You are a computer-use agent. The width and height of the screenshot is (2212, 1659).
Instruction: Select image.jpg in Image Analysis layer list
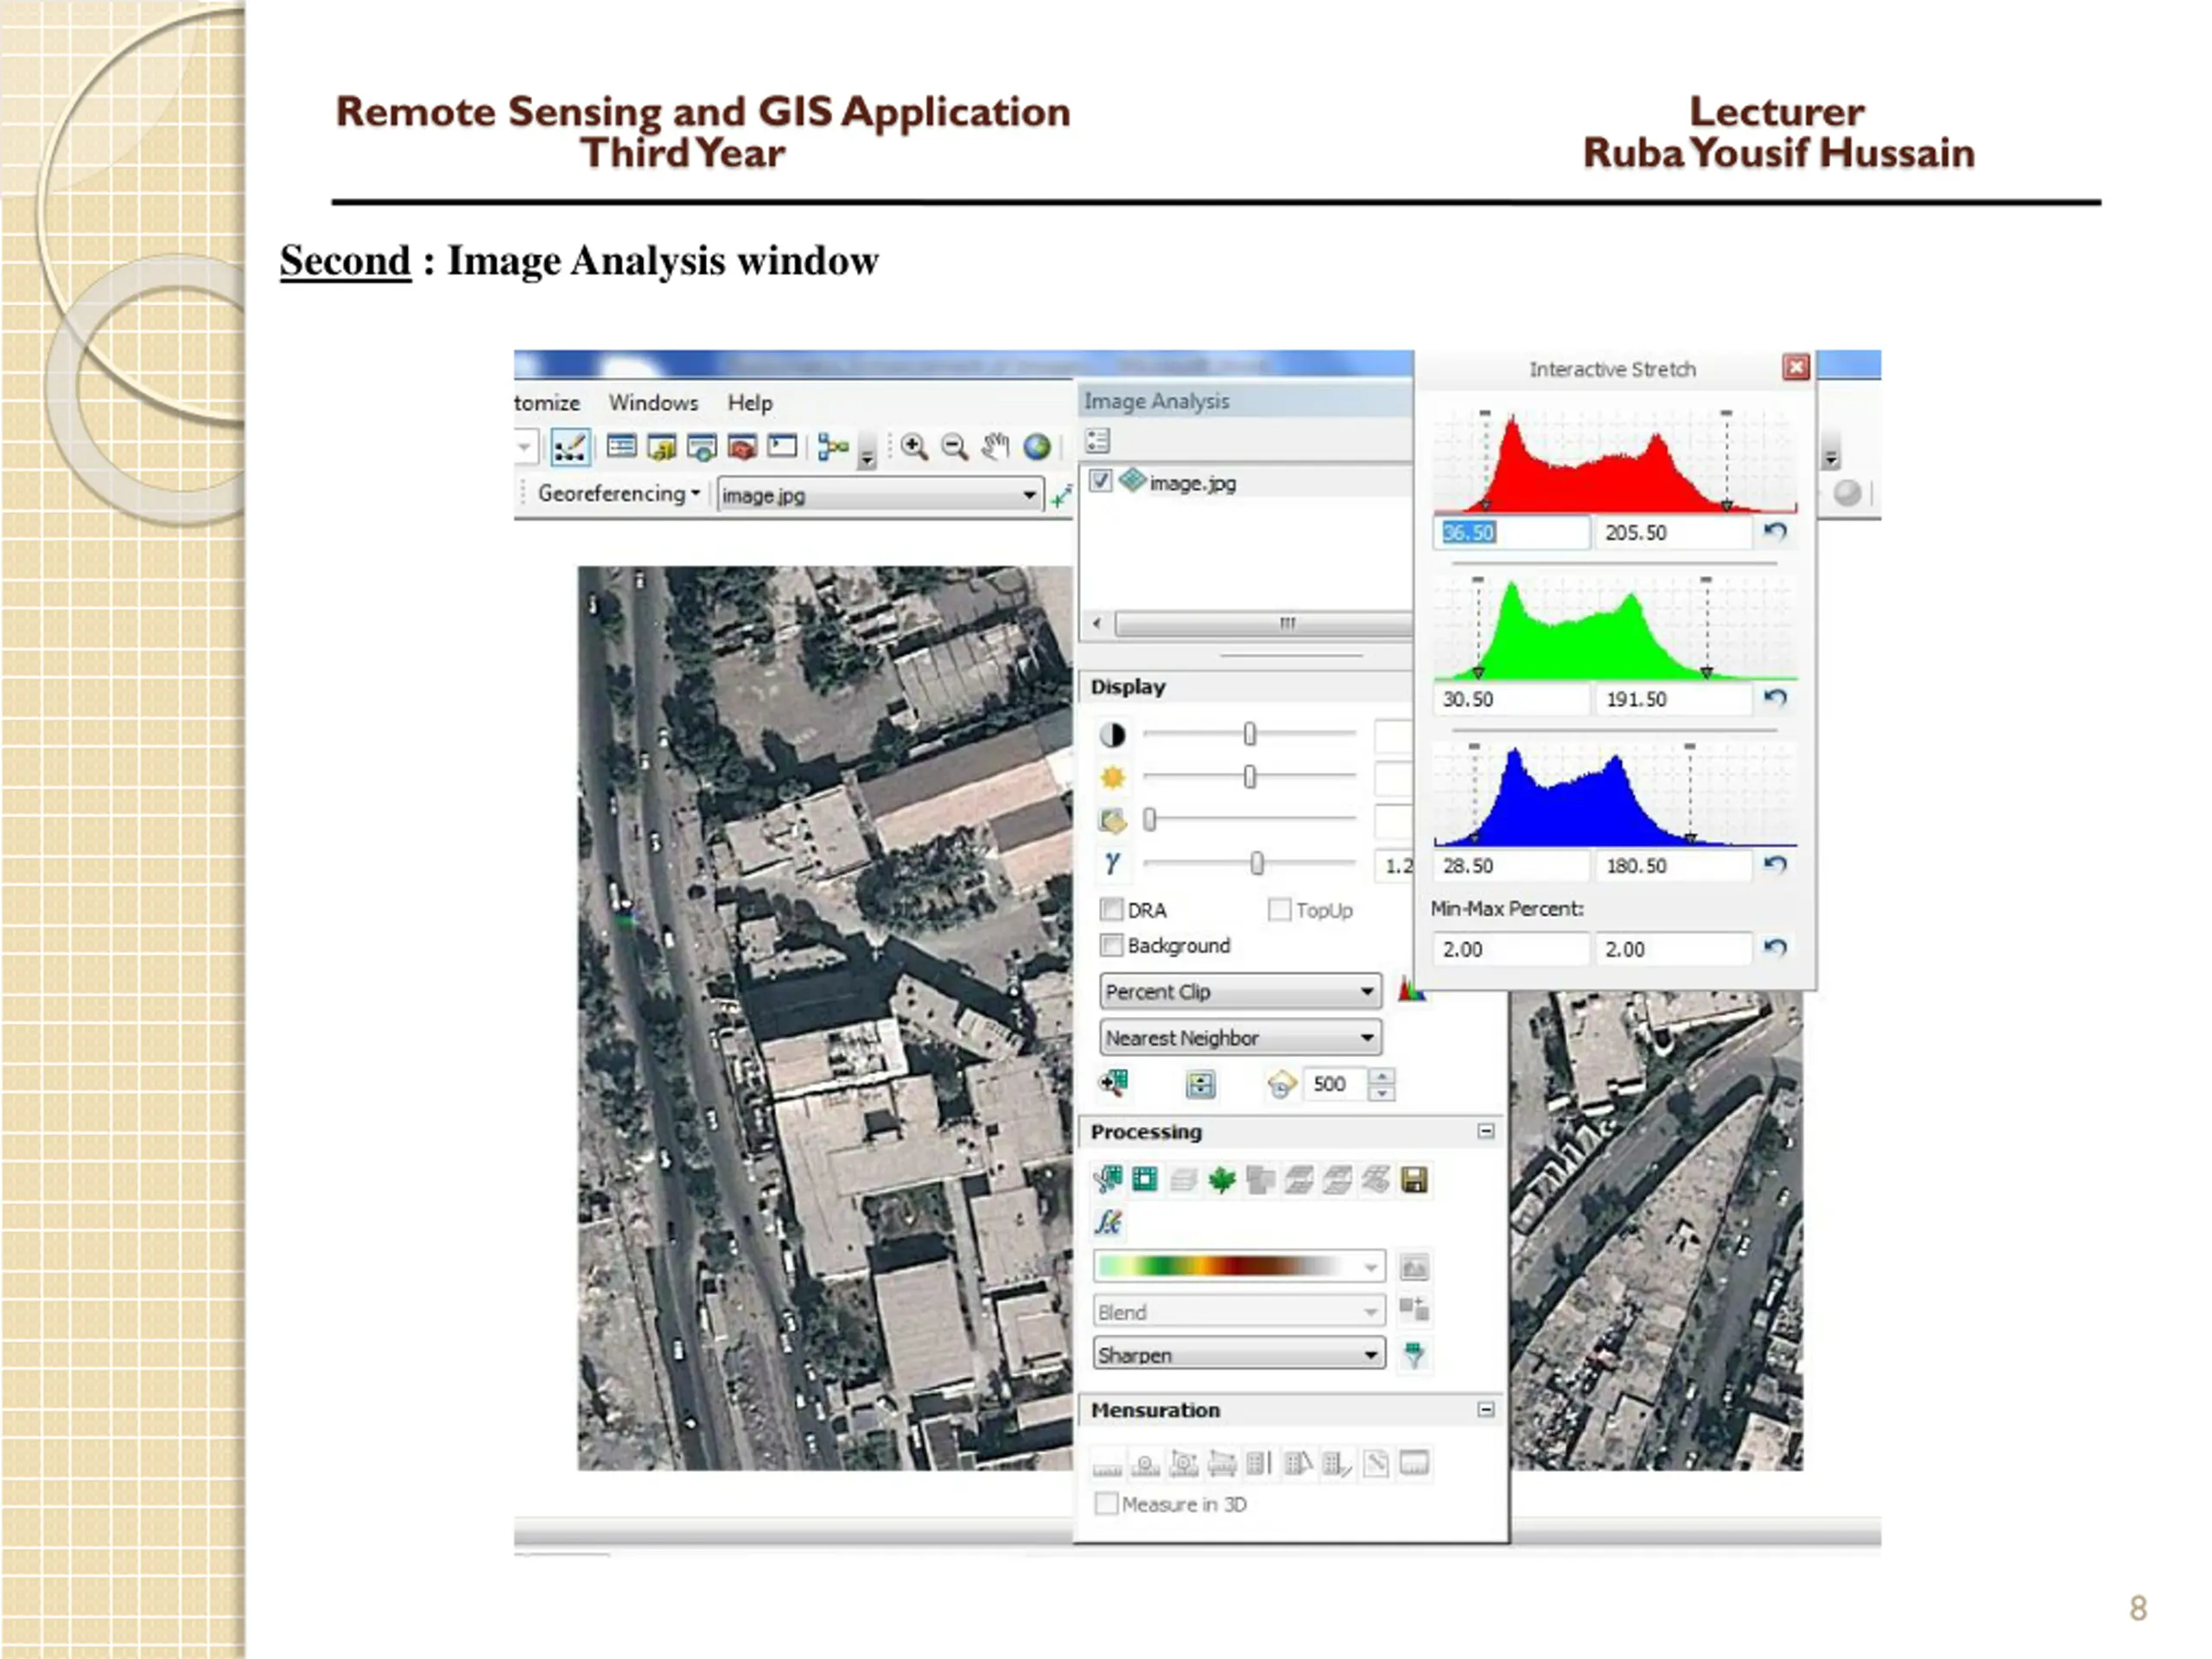point(1192,482)
